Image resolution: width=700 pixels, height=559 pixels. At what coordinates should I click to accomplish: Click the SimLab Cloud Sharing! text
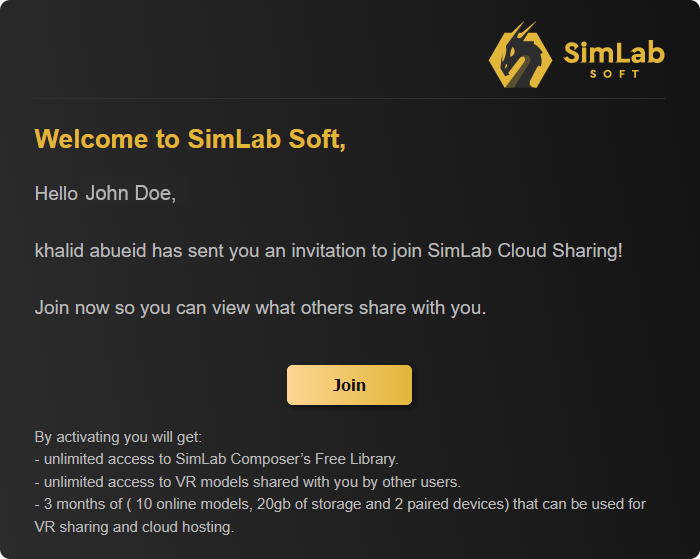point(525,250)
